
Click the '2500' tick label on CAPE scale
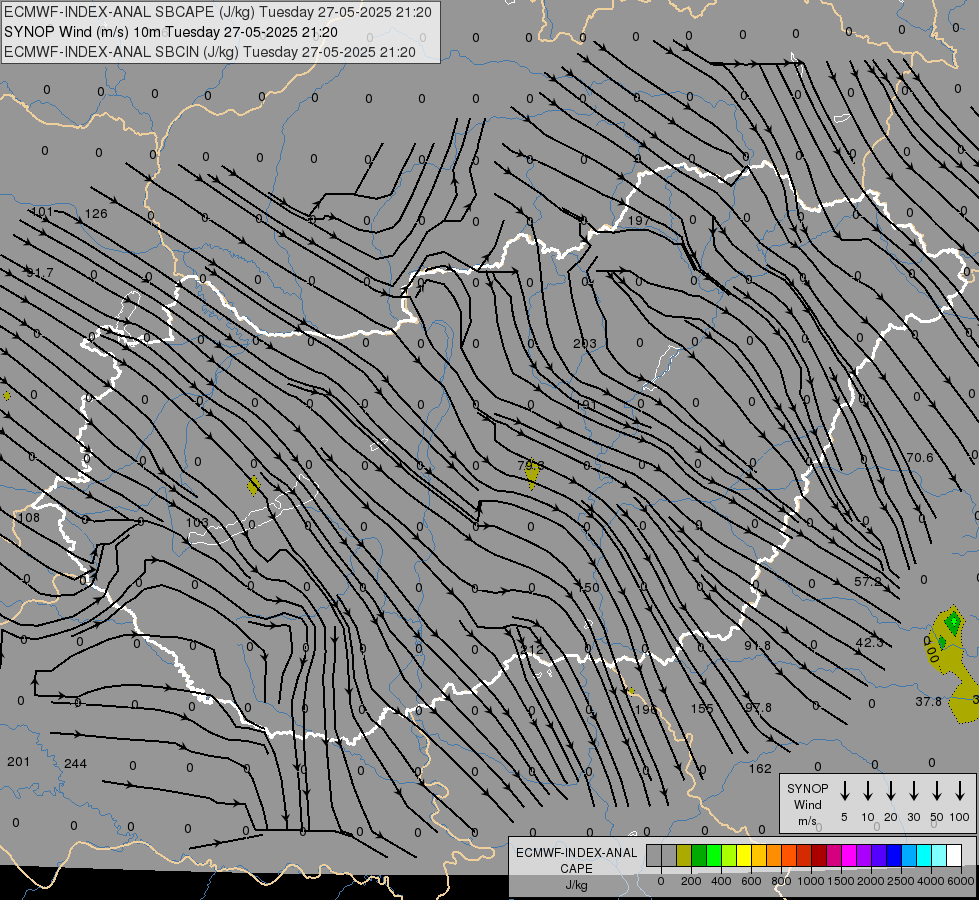coord(901,881)
